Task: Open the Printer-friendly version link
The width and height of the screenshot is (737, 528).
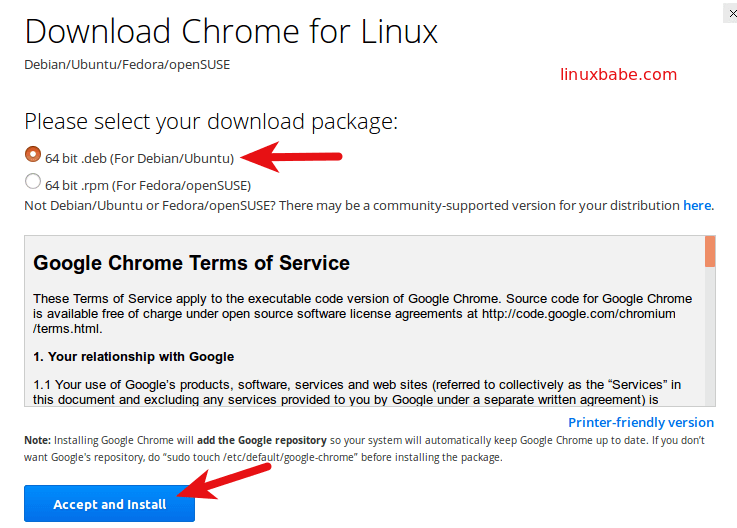Action: click(641, 422)
